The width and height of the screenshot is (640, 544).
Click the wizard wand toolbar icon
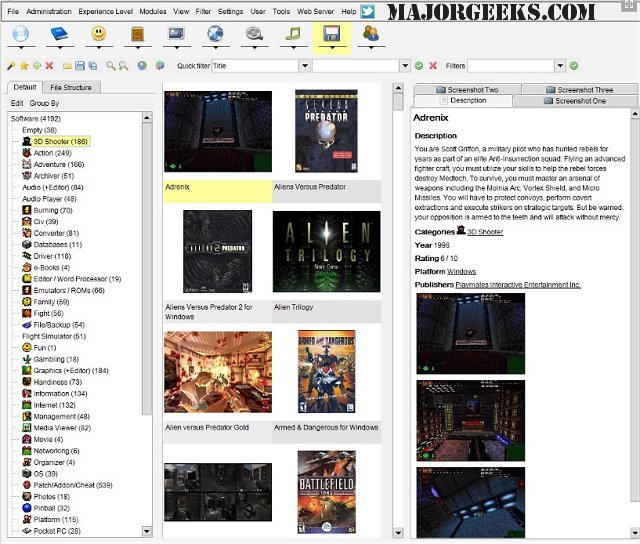point(11,66)
